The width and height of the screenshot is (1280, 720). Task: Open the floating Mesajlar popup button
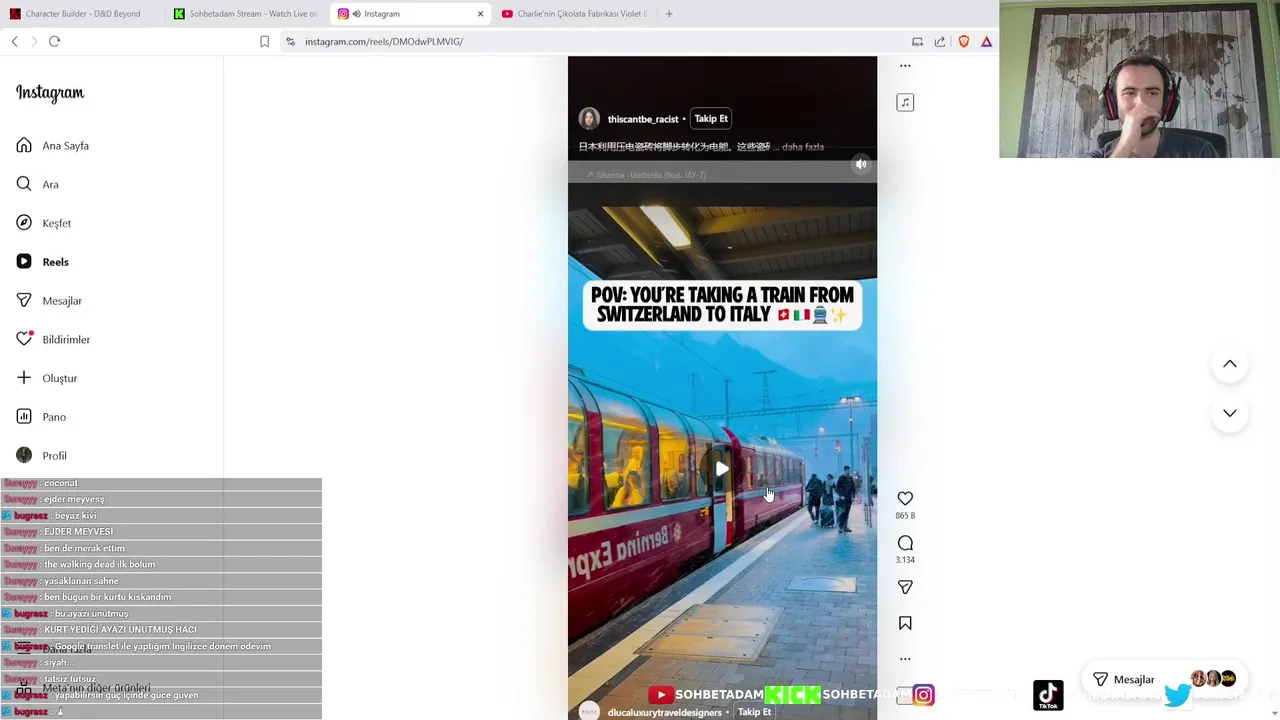pos(1165,680)
